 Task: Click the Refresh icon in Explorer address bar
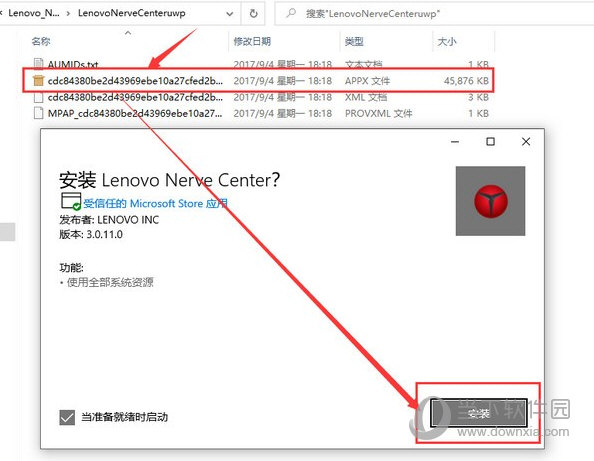click(253, 14)
